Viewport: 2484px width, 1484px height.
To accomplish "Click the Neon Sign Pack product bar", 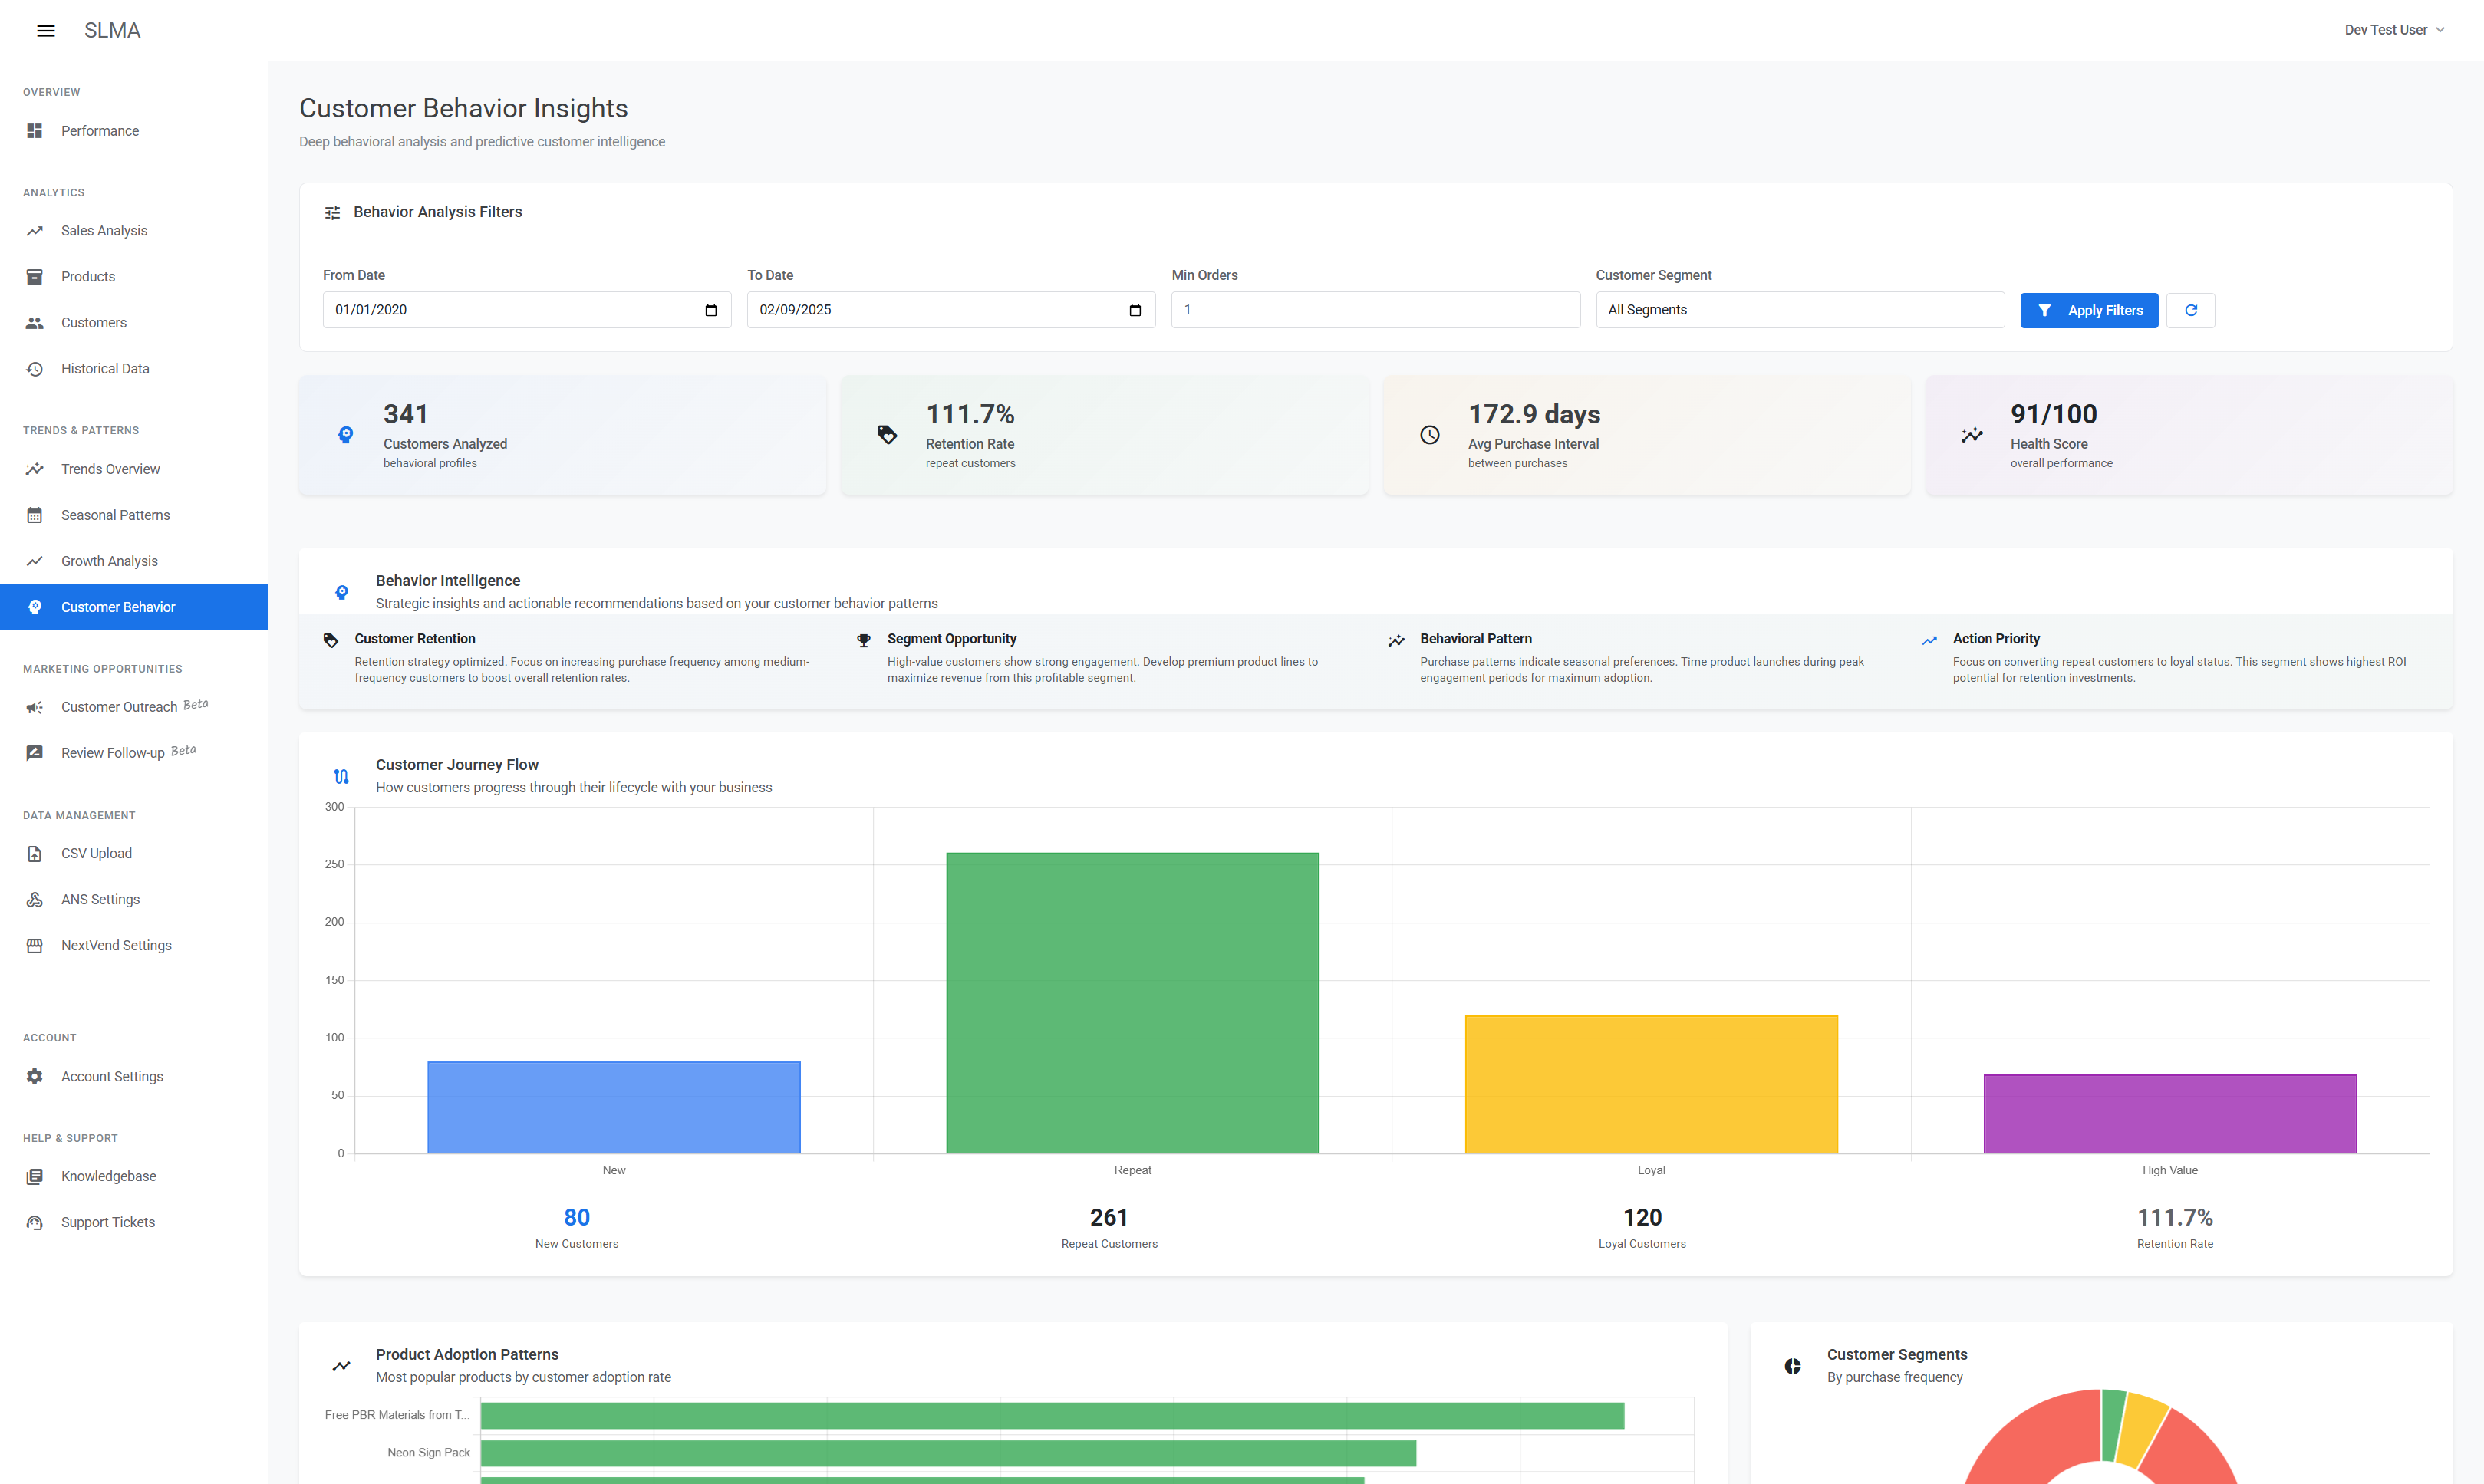I will (x=948, y=1453).
